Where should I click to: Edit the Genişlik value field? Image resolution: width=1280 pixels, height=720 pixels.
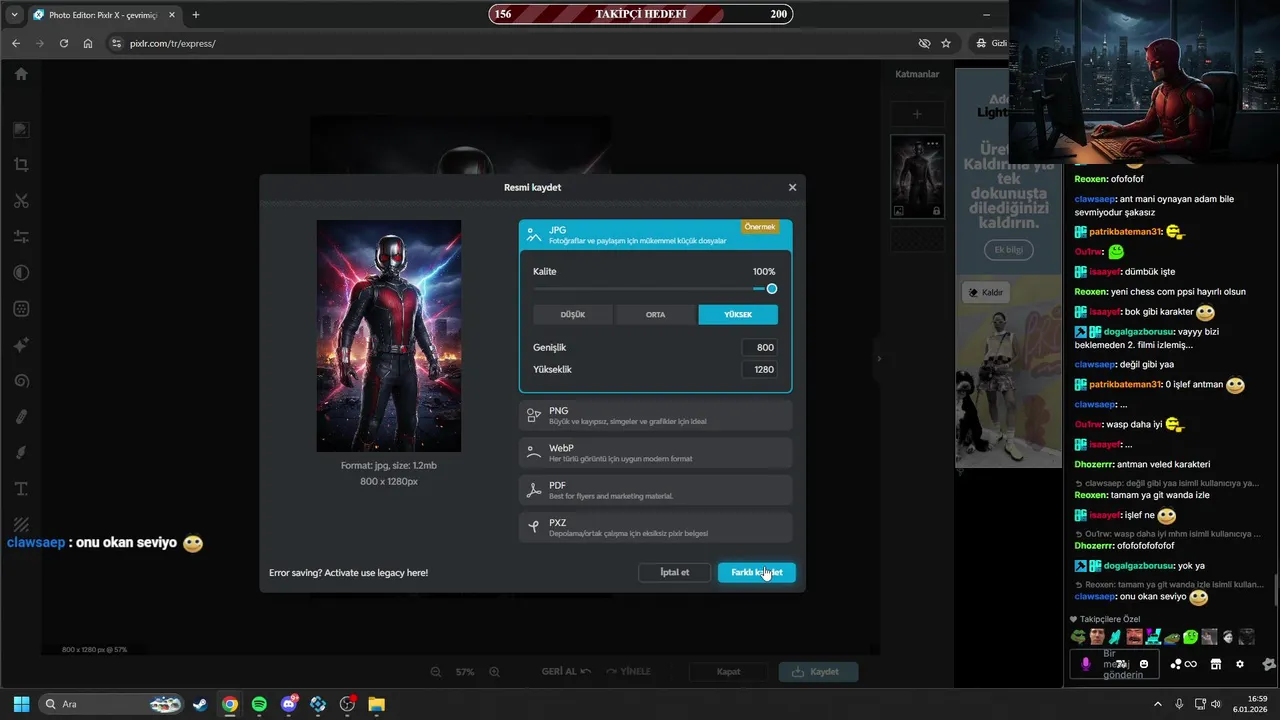point(760,347)
